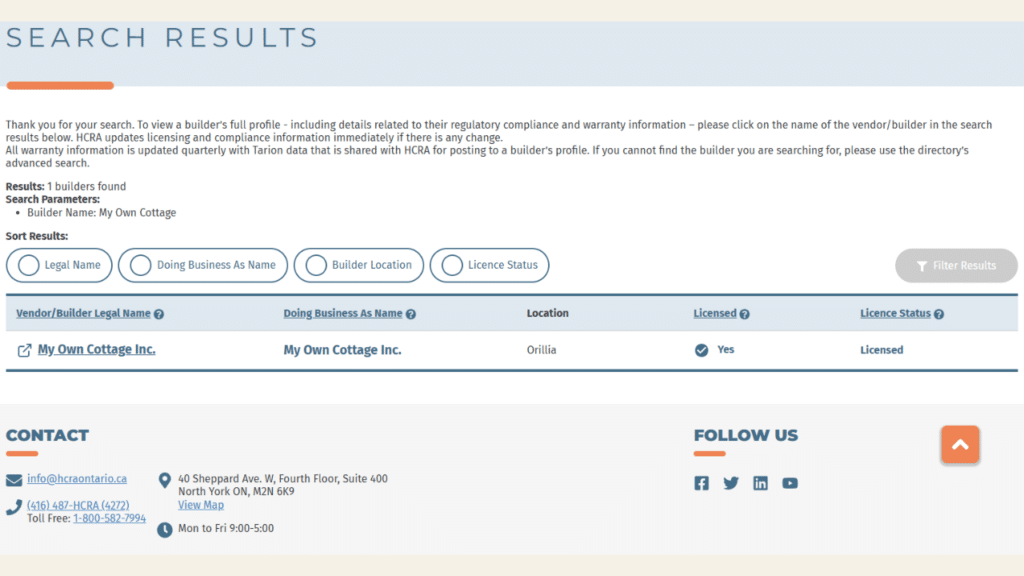Click the envelope email icon in Contact
The image size is (1024, 576).
pyautogui.click(x=14, y=480)
